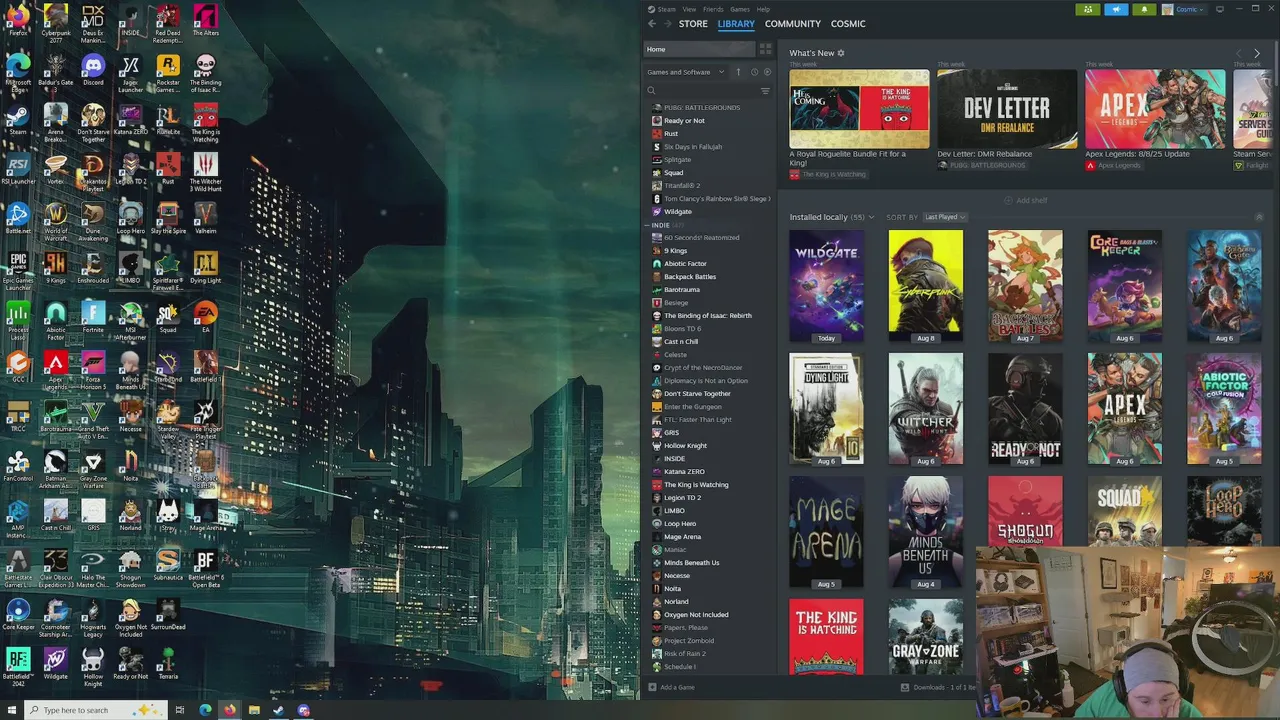Toggle ready-to-play filter button

[767, 72]
